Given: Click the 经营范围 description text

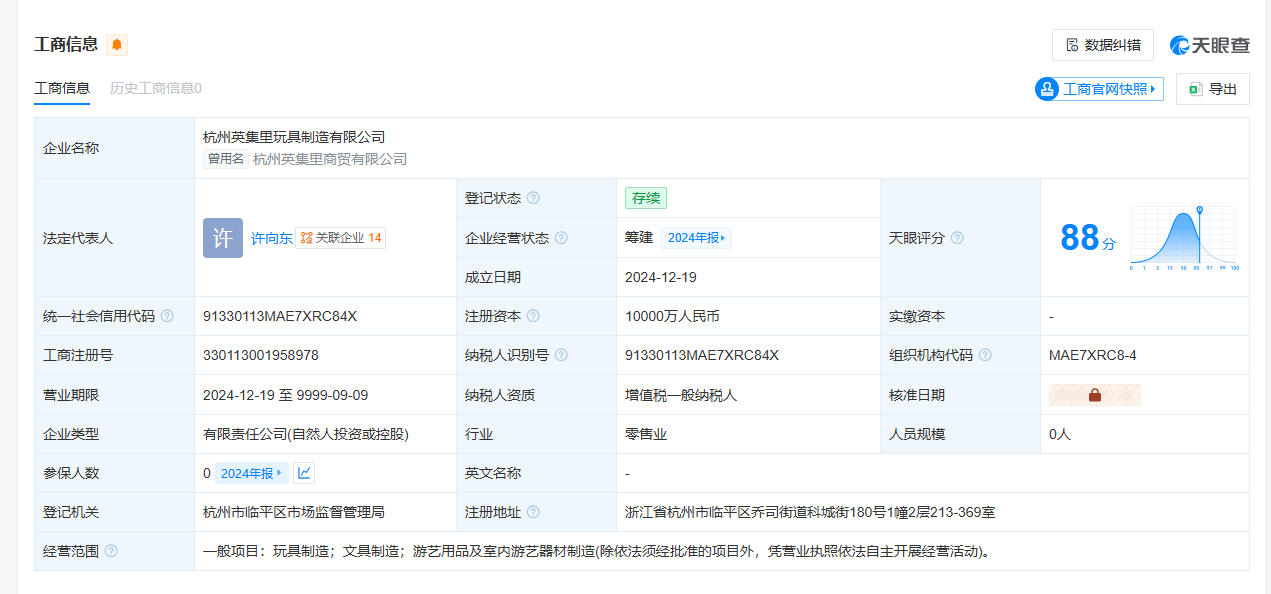Looking at the screenshot, I should pyautogui.click(x=596, y=551).
